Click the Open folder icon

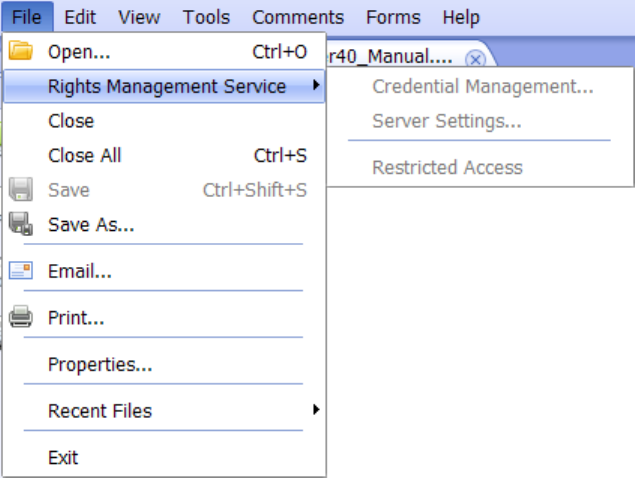(x=20, y=51)
